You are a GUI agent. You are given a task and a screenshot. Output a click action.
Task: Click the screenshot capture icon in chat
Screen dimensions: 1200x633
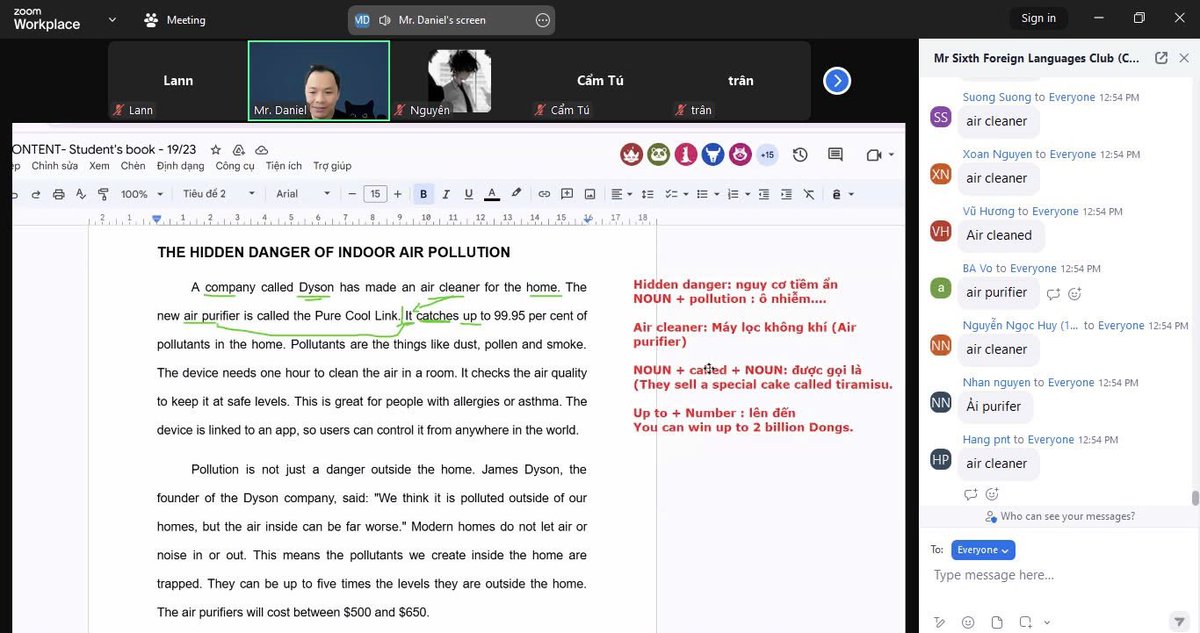click(1026, 622)
